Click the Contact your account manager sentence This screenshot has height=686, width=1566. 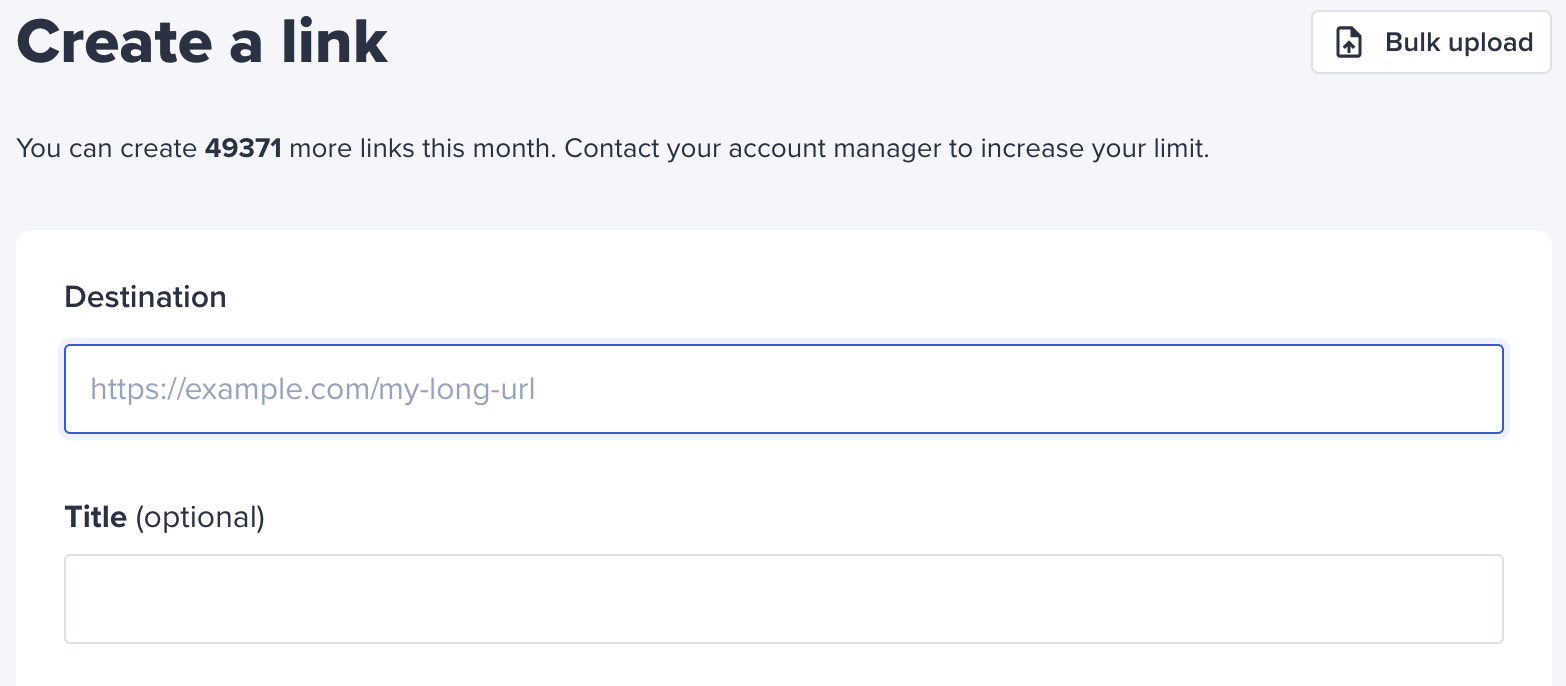coord(887,150)
